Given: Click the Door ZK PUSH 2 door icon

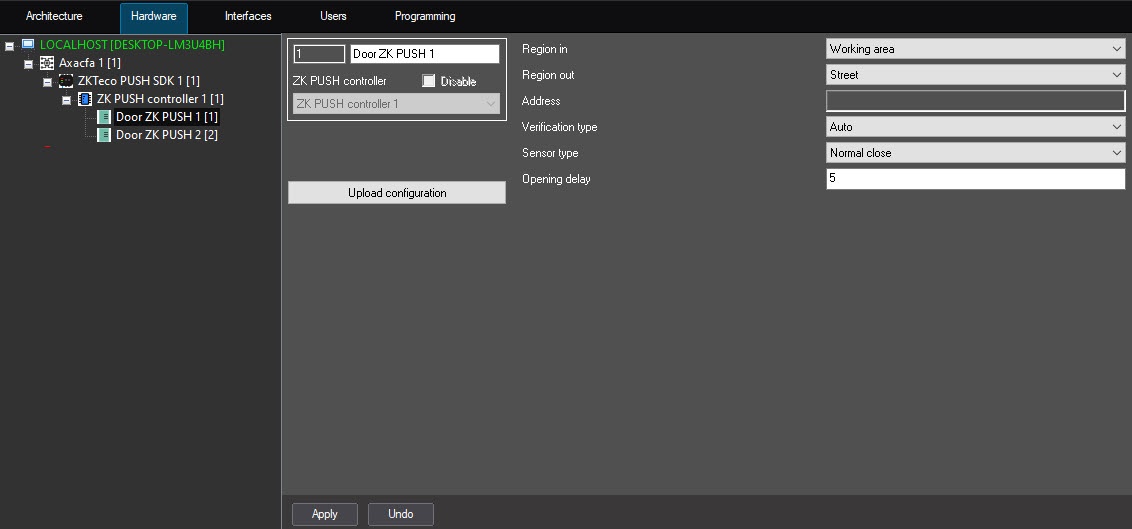Looking at the screenshot, I should click(104, 135).
